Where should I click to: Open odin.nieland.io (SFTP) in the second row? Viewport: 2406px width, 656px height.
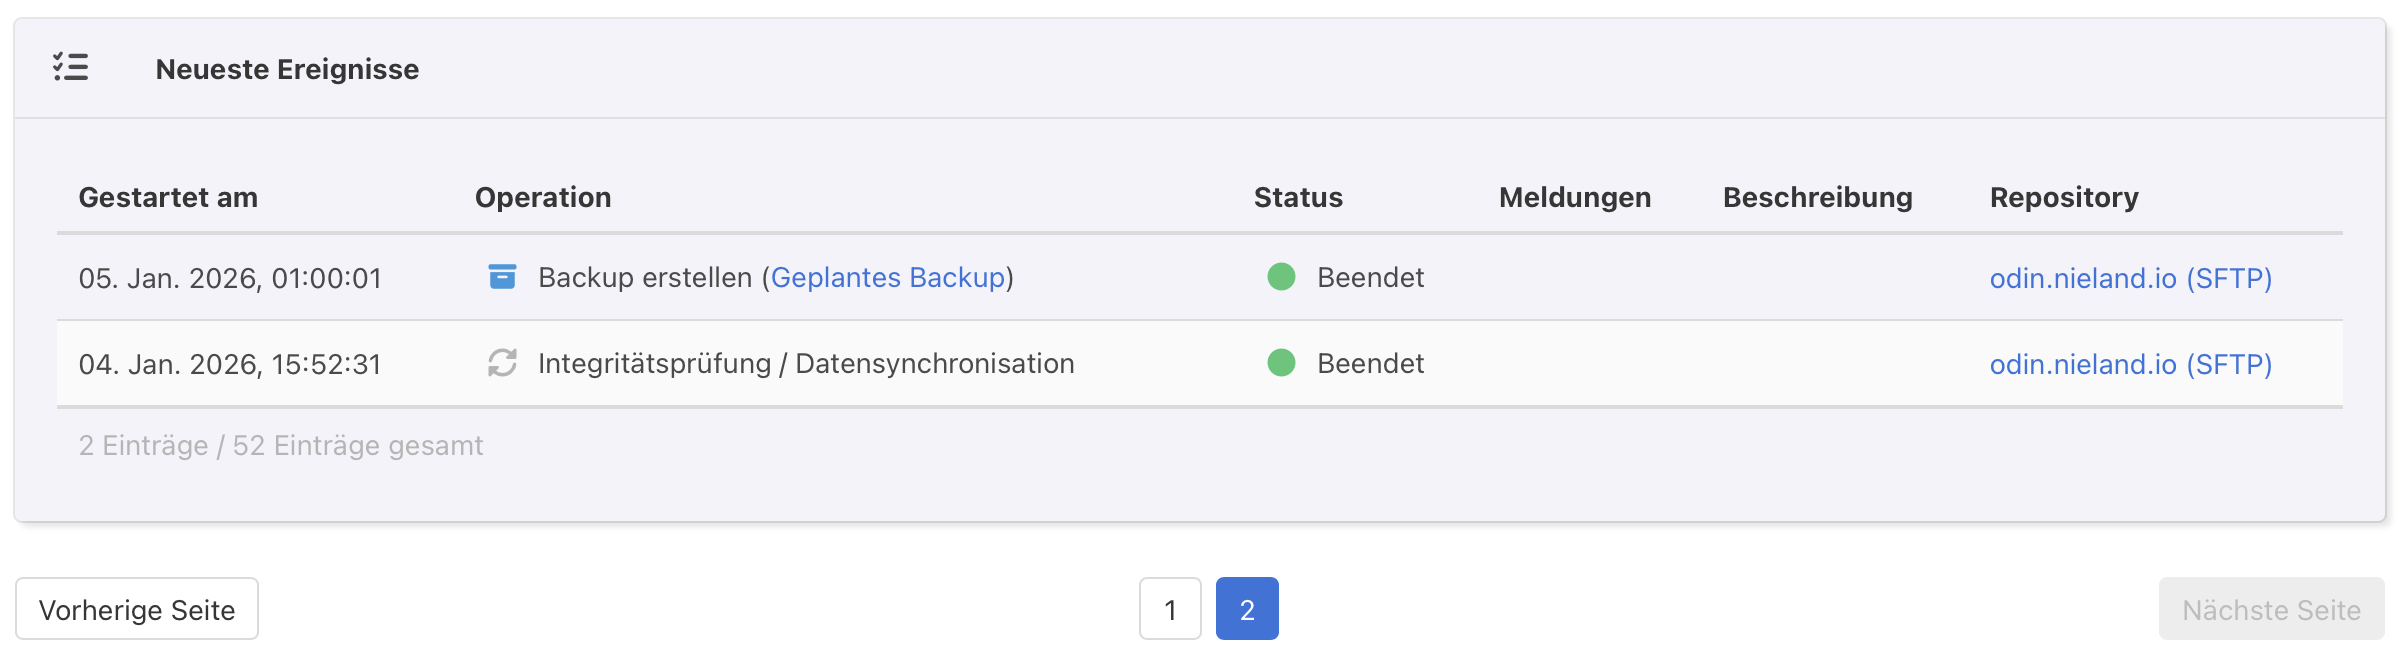tap(2130, 364)
